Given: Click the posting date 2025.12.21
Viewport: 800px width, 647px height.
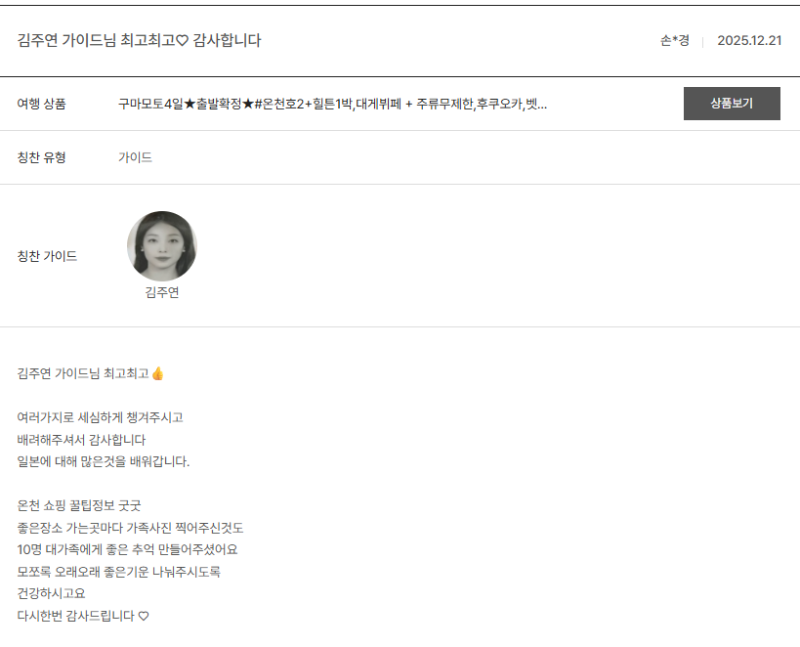Looking at the screenshot, I should coord(749,41).
